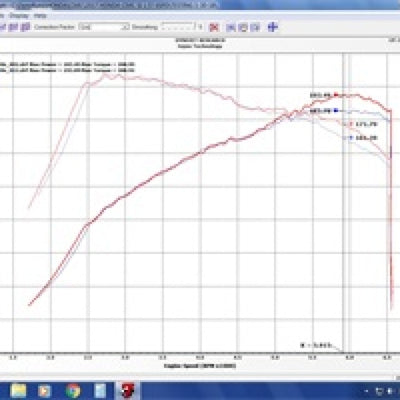This screenshot has width=400, height=400.
Task: Open Google Chrome from the taskbar
Action: (x=73, y=391)
